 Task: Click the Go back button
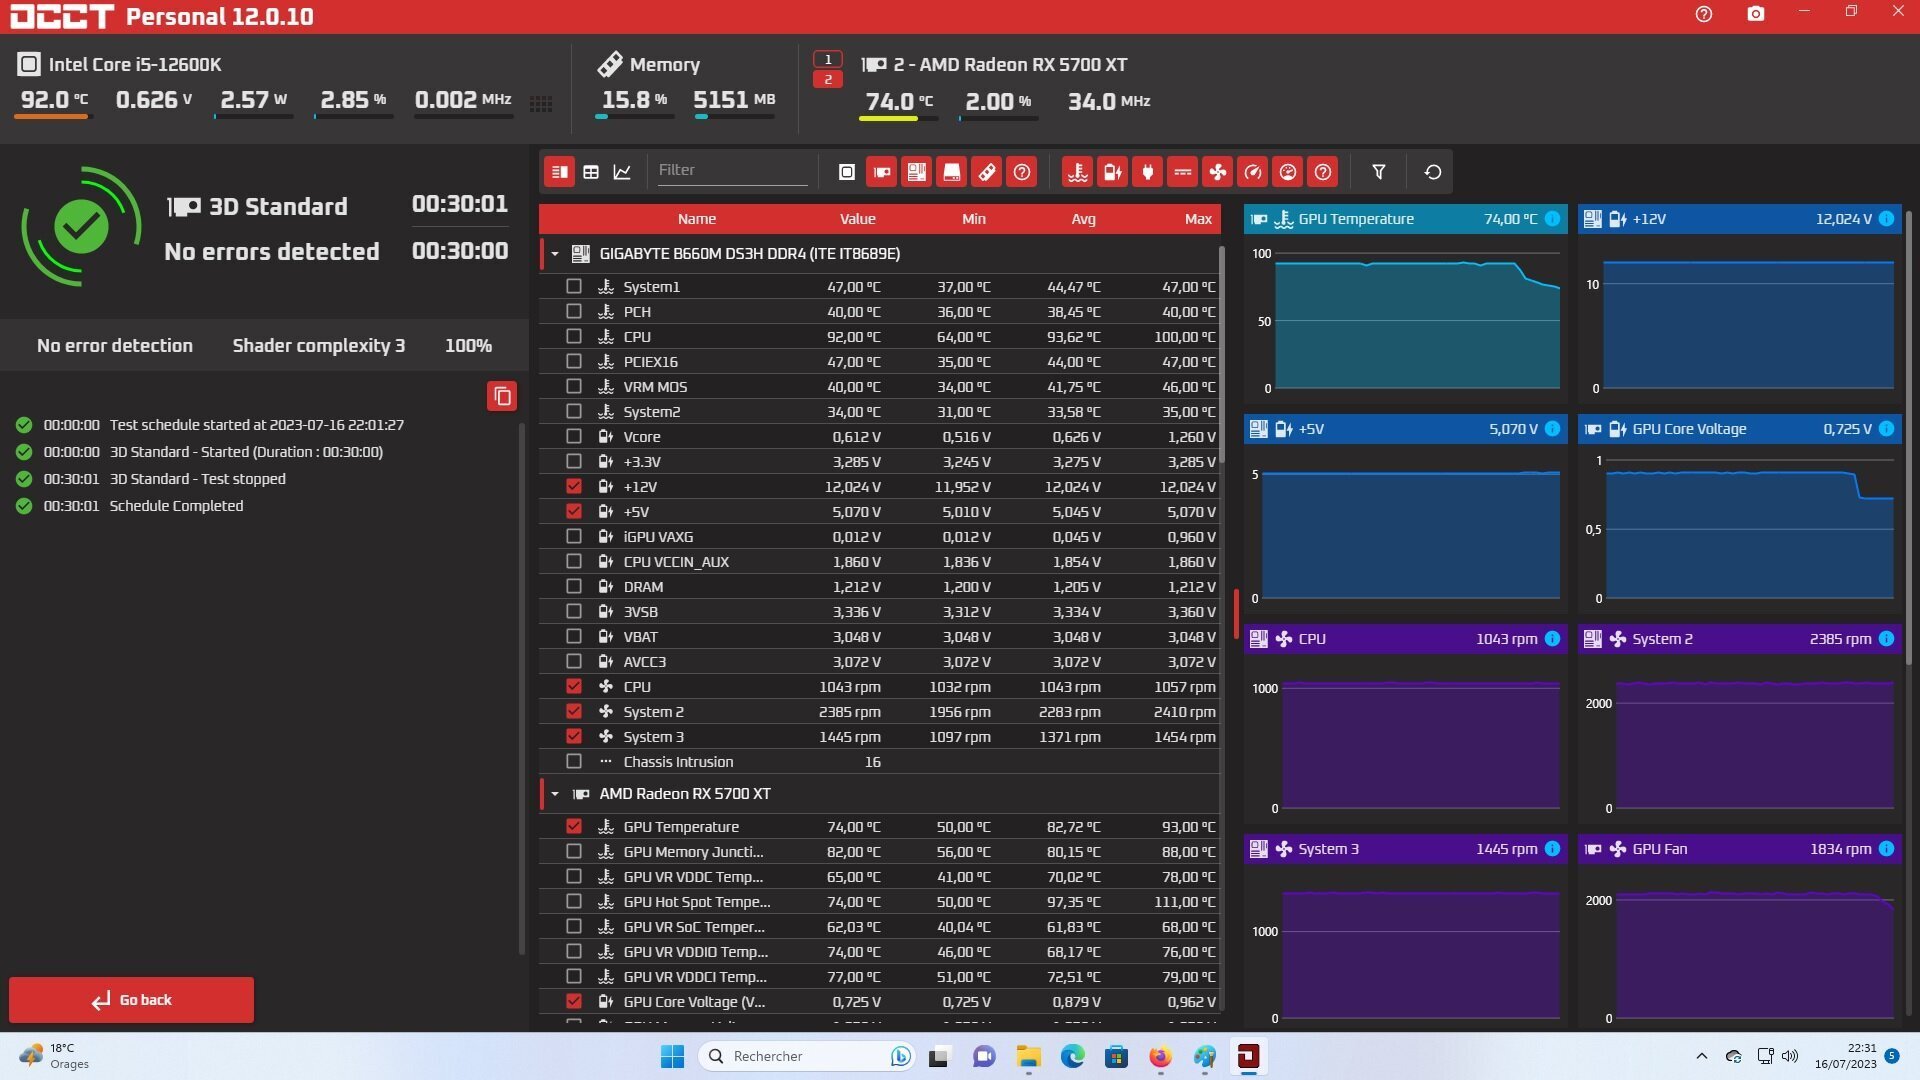[131, 999]
